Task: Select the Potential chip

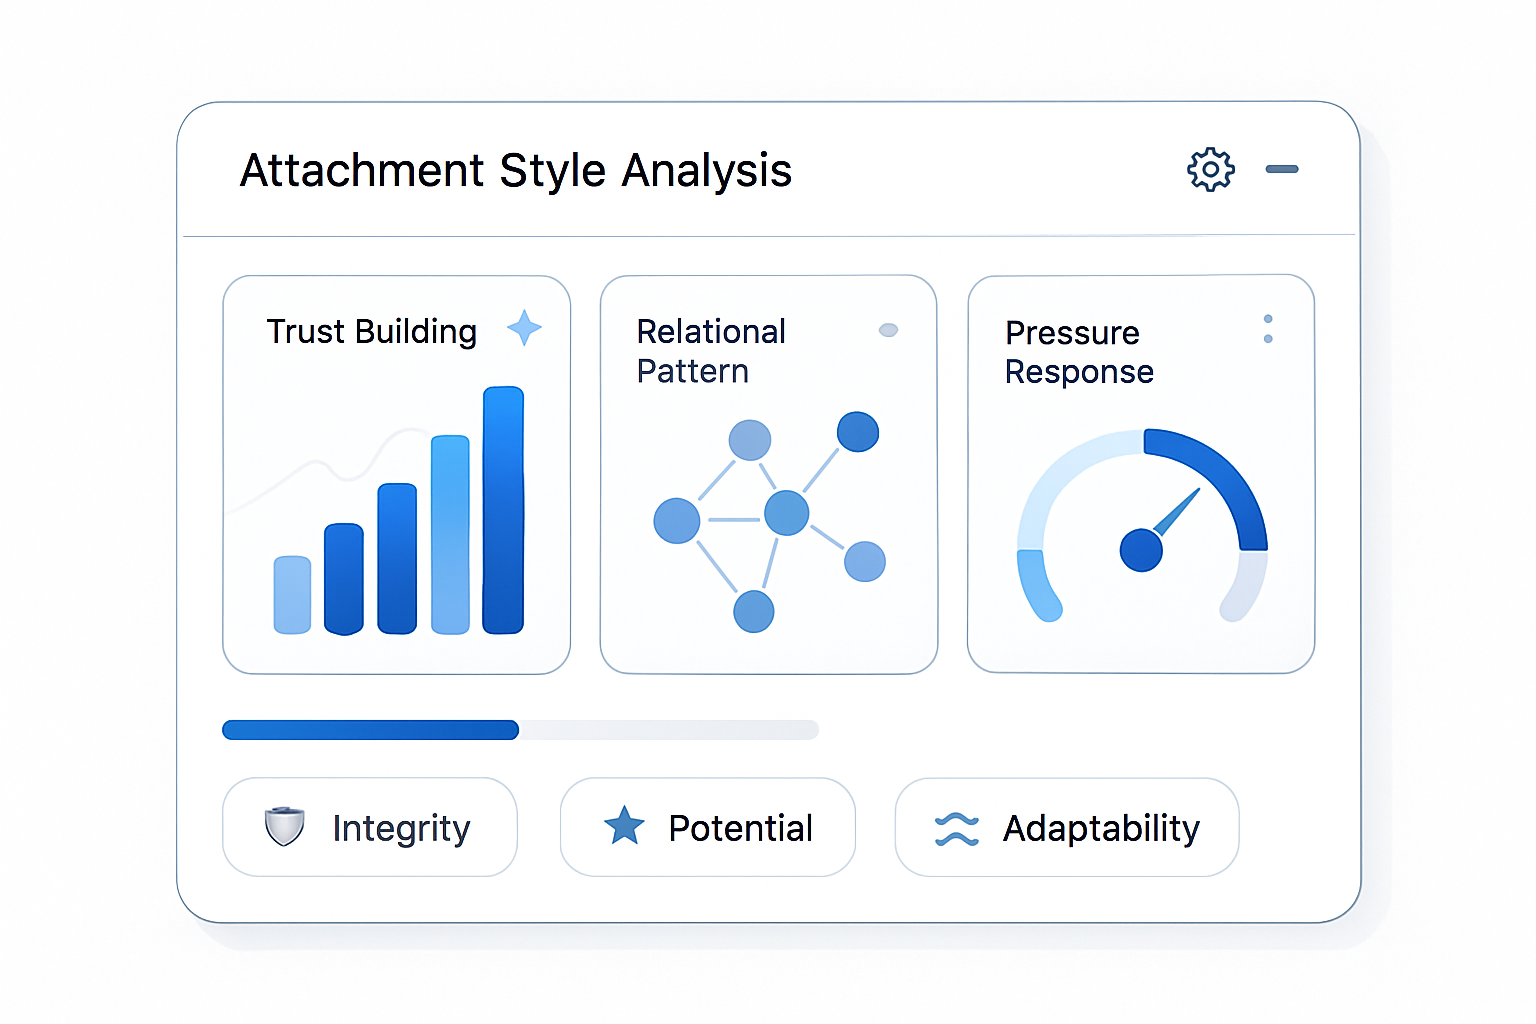Action: [708, 827]
